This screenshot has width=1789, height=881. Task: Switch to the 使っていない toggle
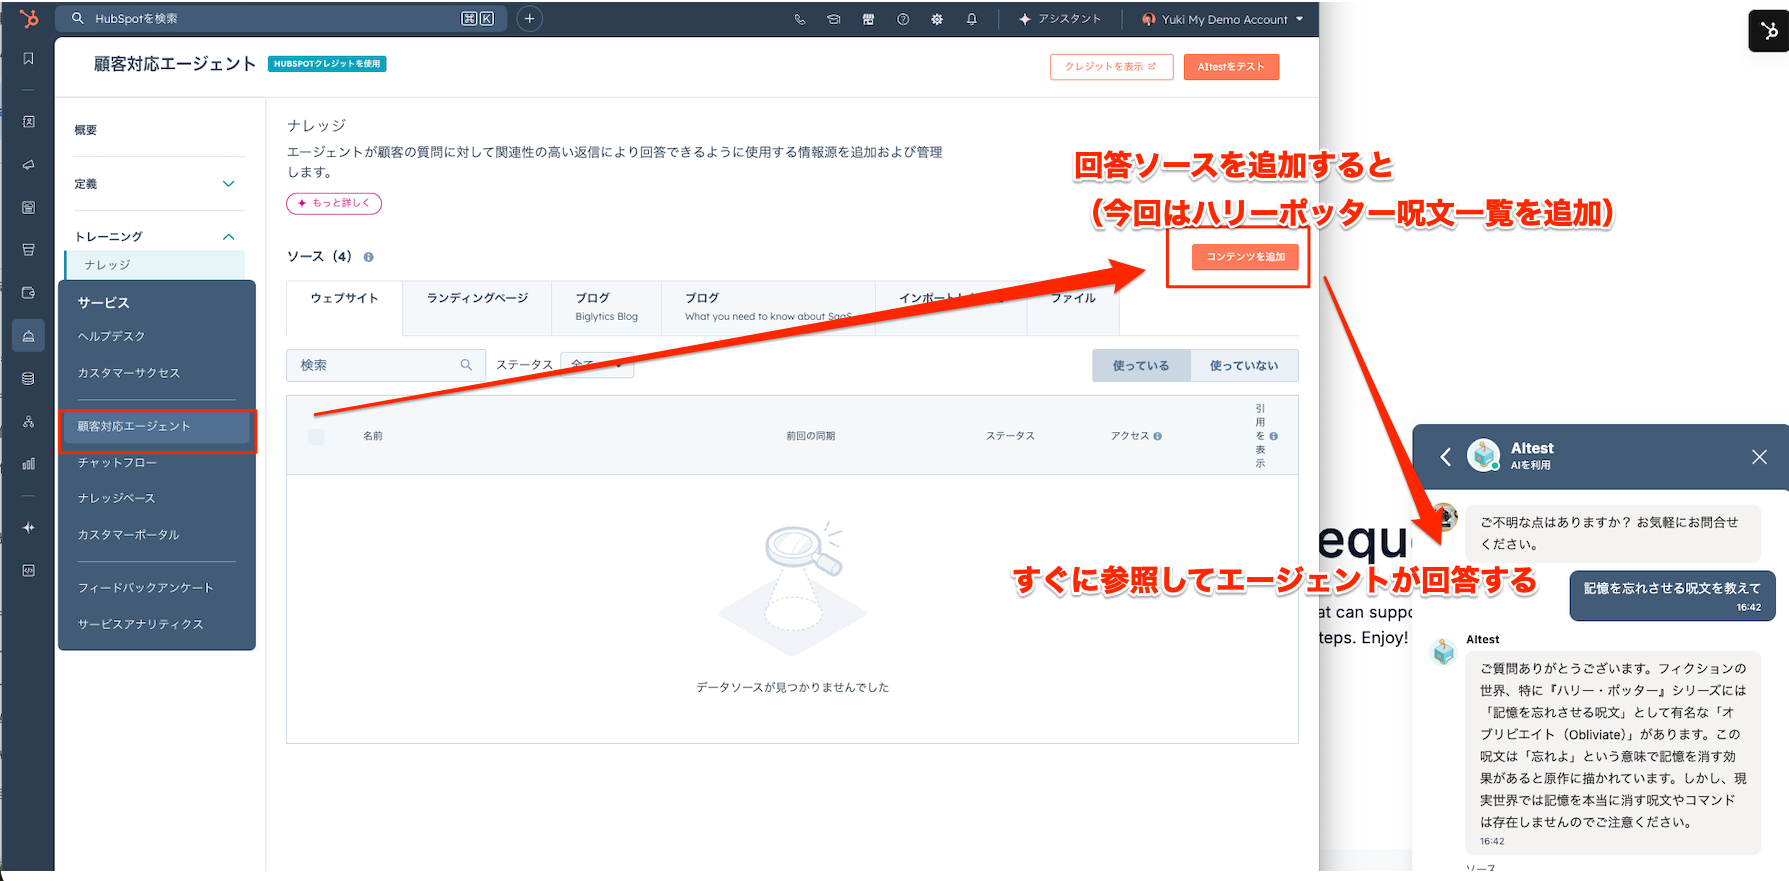(1244, 366)
